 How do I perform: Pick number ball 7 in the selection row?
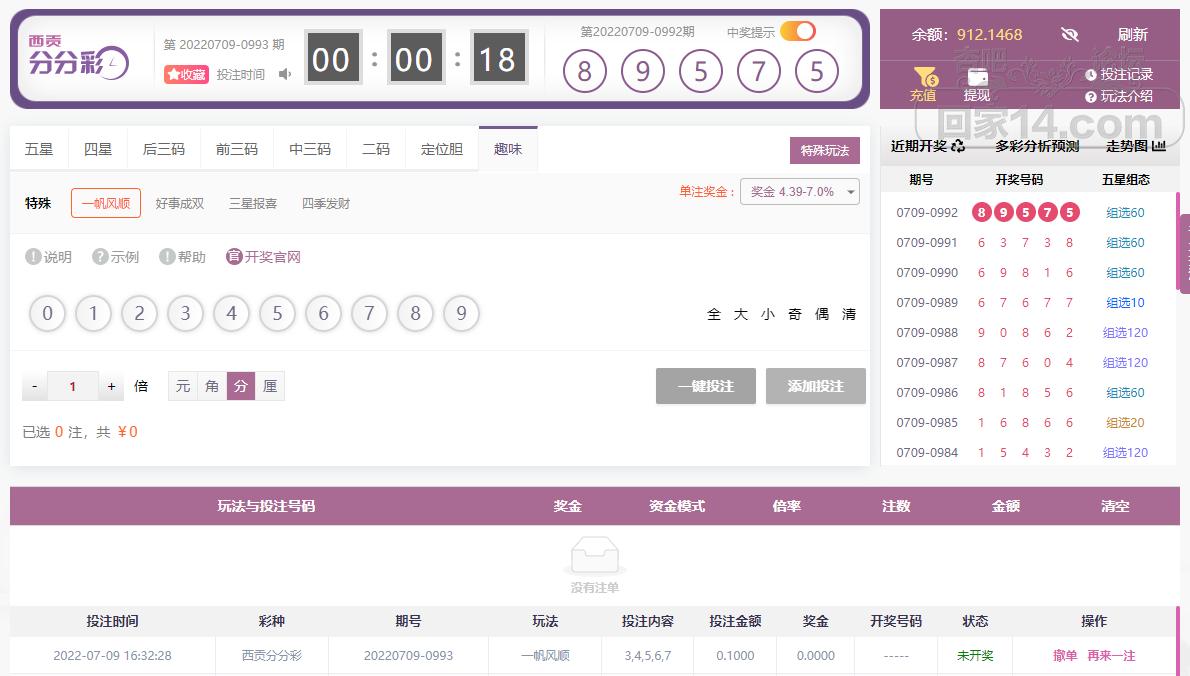[369, 314]
